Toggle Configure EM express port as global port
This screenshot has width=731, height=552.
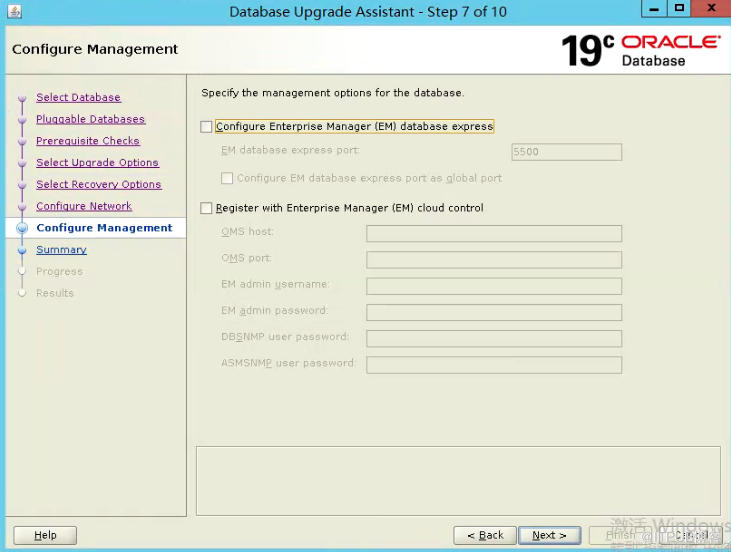(x=227, y=178)
